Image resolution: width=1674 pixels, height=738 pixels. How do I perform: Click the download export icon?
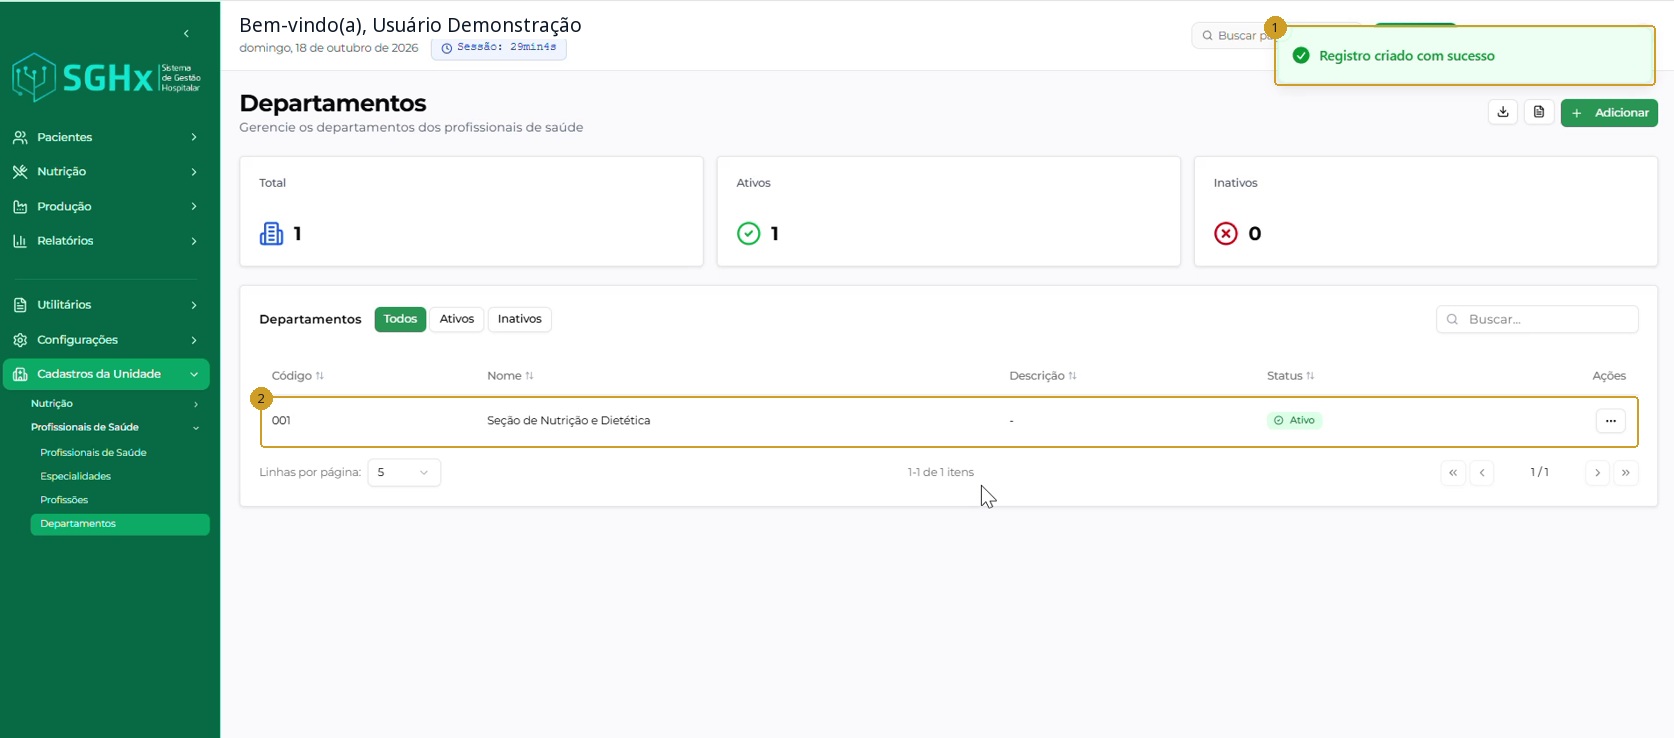pos(1503,112)
